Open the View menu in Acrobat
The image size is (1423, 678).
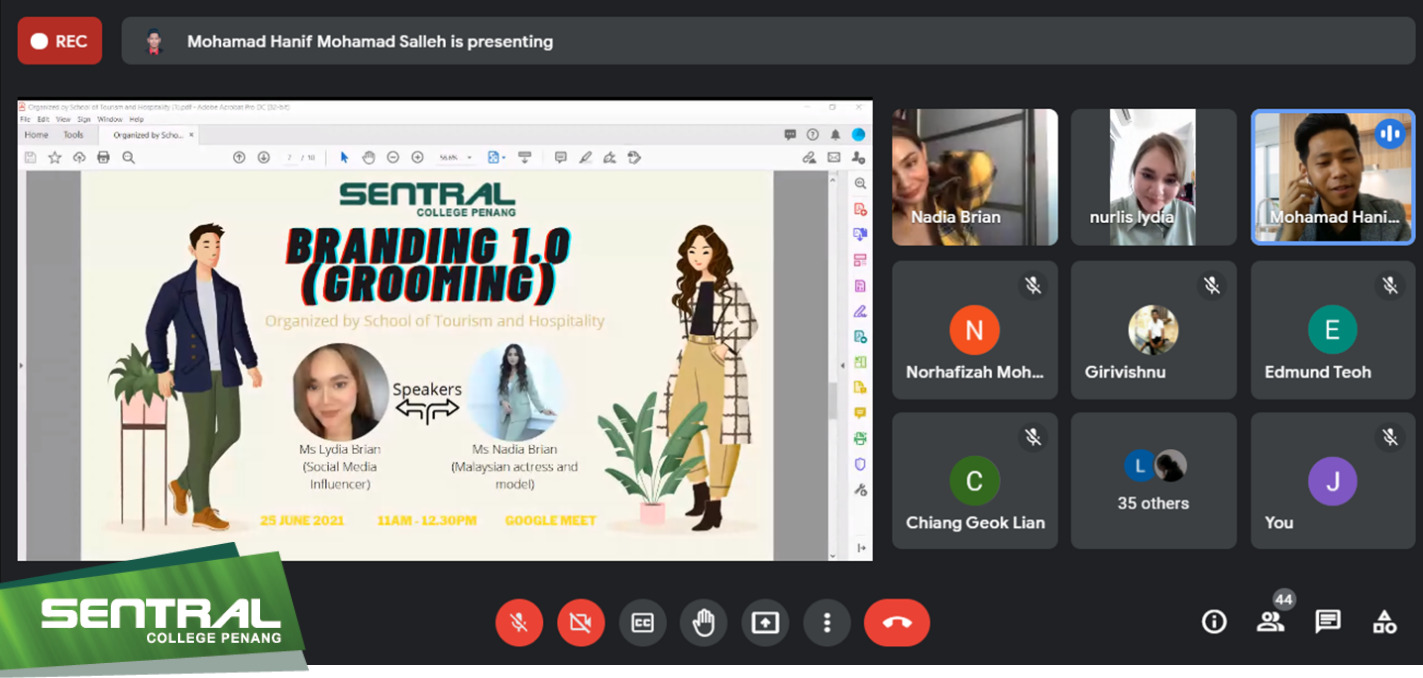62,119
